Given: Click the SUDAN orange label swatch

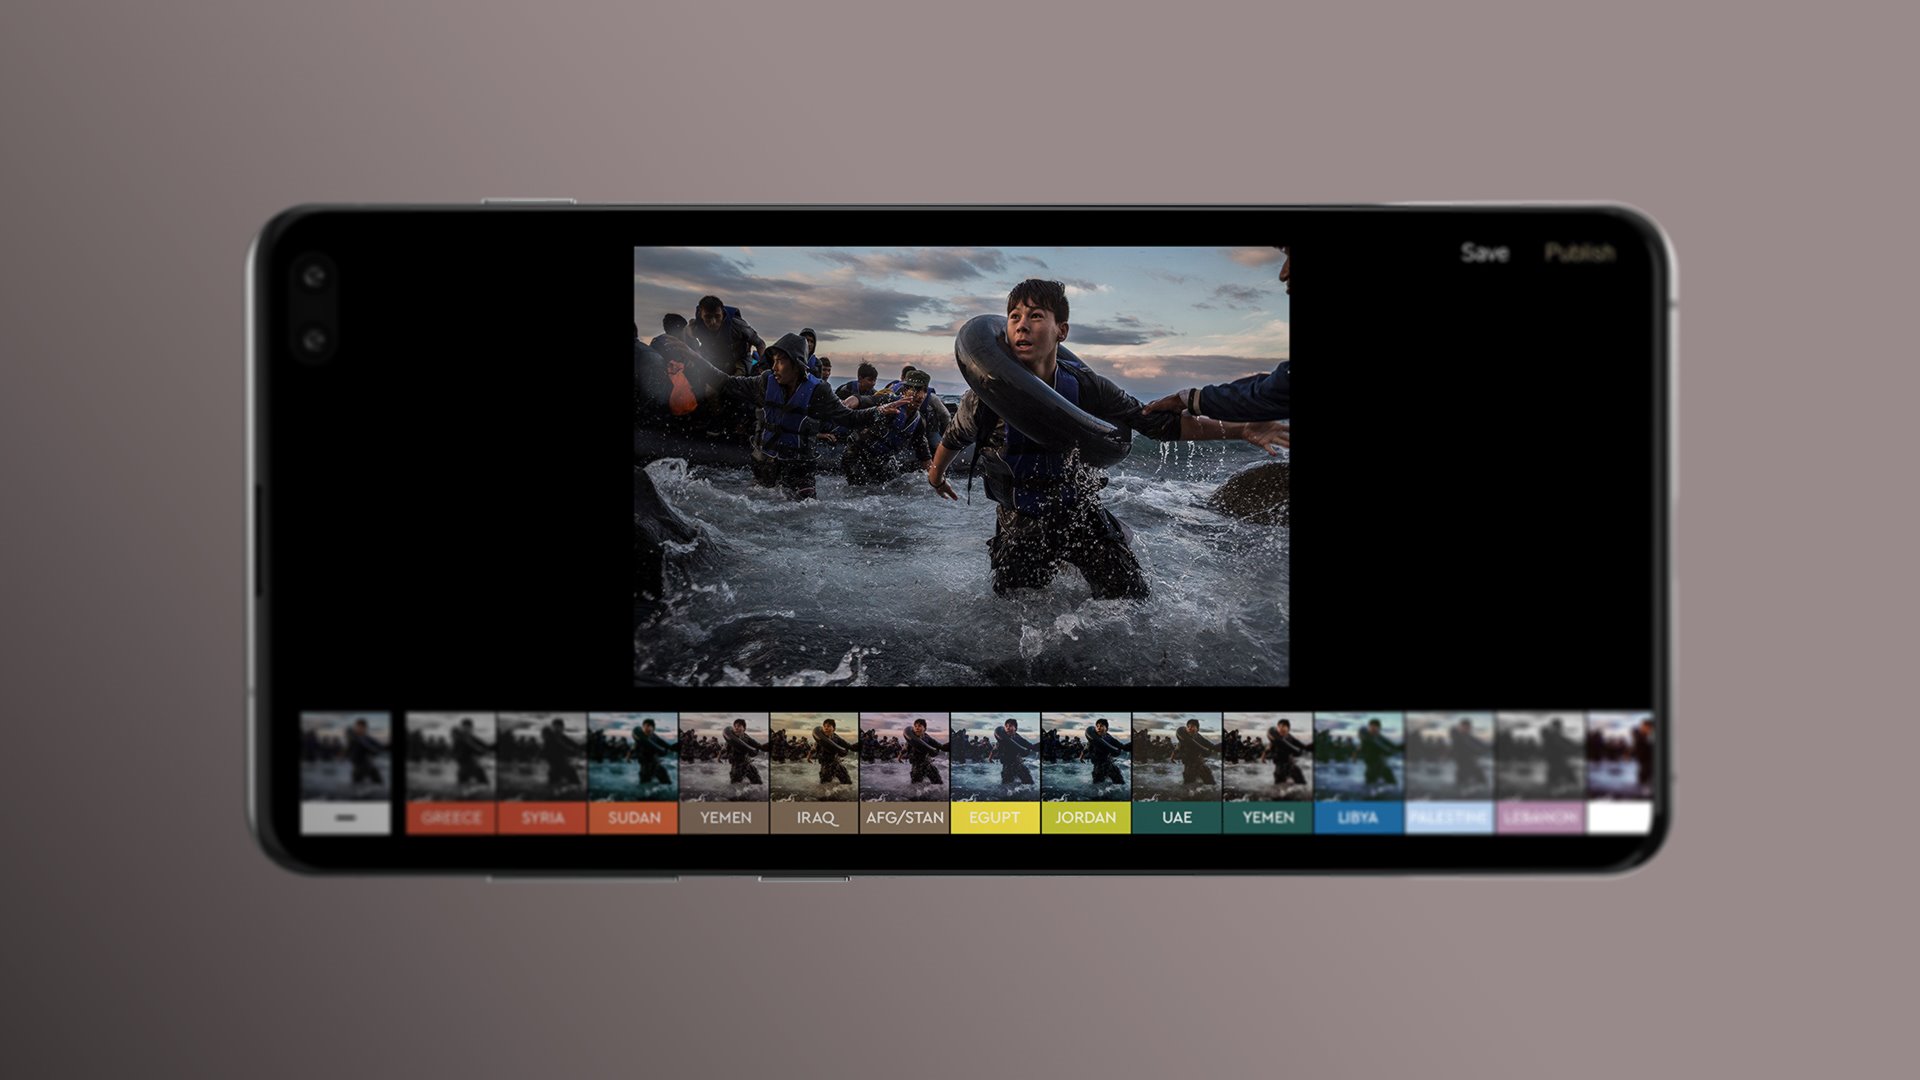Looking at the screenshot, I should tap(633, 818).
